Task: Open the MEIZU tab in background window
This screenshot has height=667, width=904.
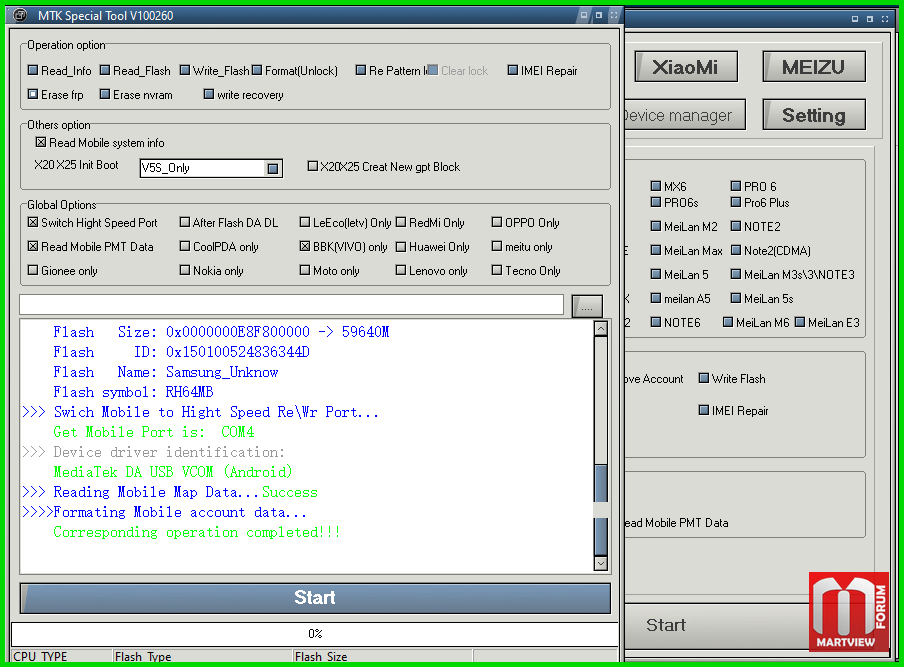Action: pos(813,67)
